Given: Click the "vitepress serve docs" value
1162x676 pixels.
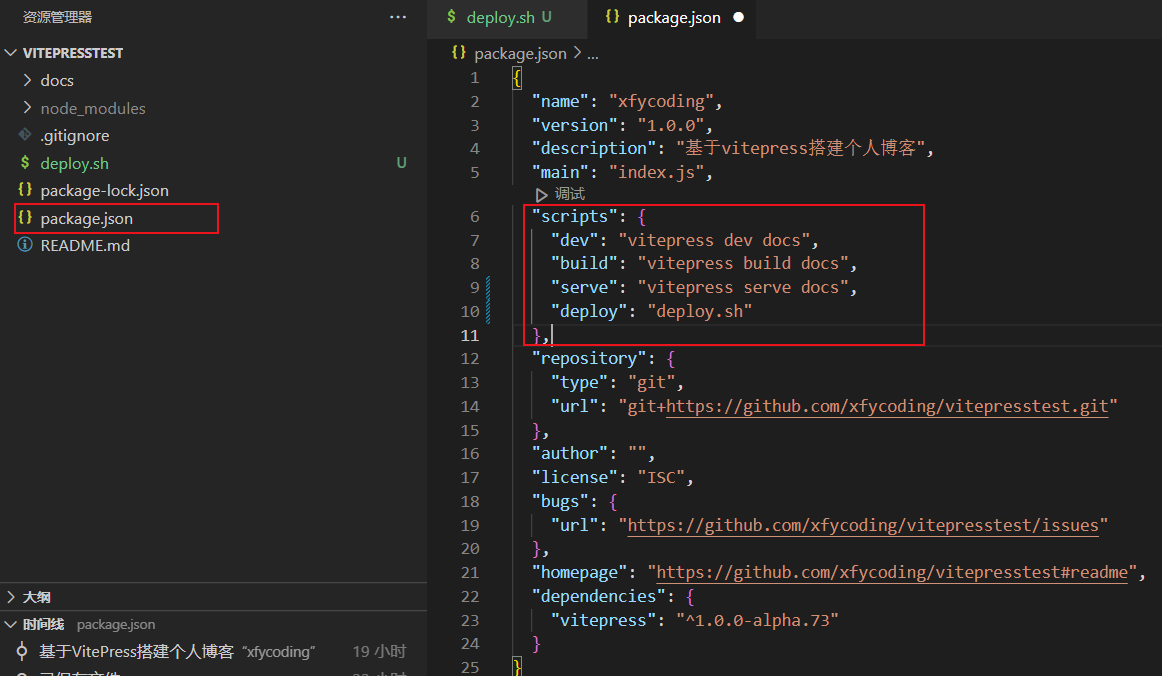Looking at the screenshot, I should coord(743,288).
